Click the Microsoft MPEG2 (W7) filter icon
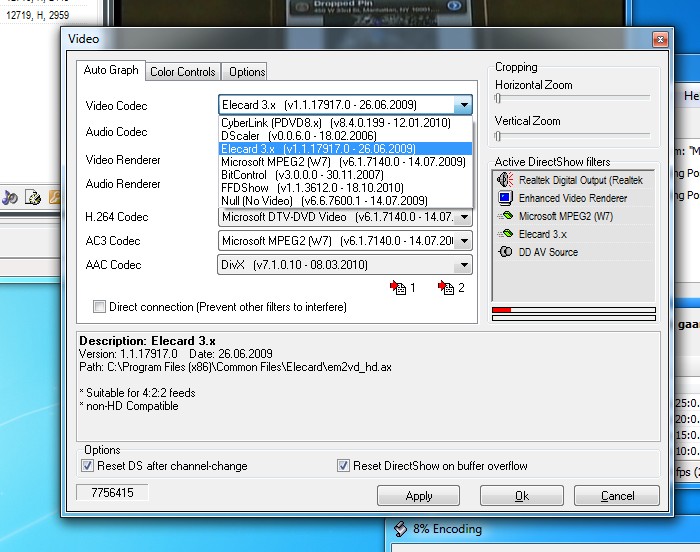Viewport: 700px width, 552px height. pyautogui.click(x=505, y=216)
